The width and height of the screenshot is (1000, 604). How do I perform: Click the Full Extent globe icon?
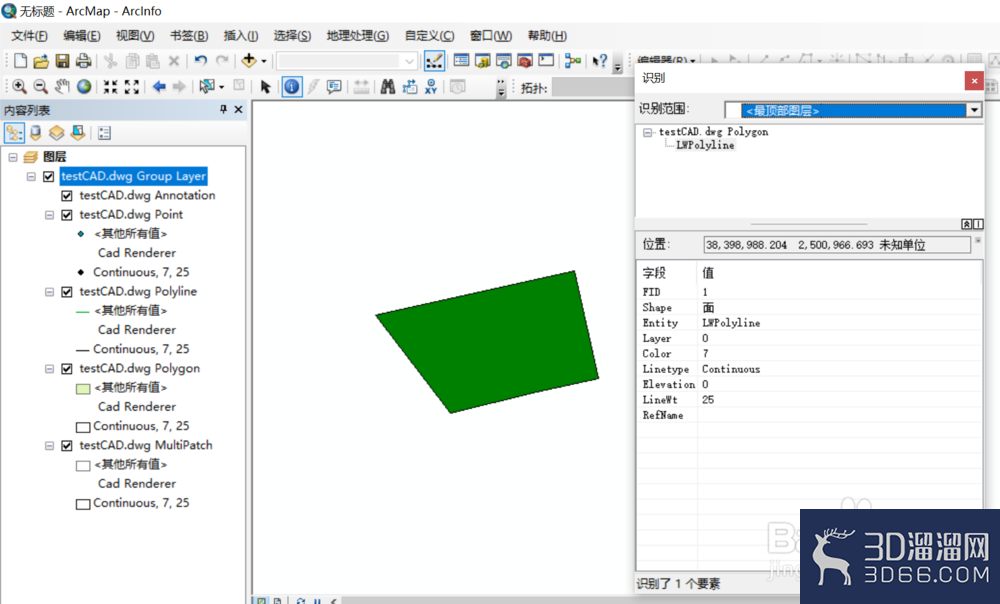tap(83, 87)
